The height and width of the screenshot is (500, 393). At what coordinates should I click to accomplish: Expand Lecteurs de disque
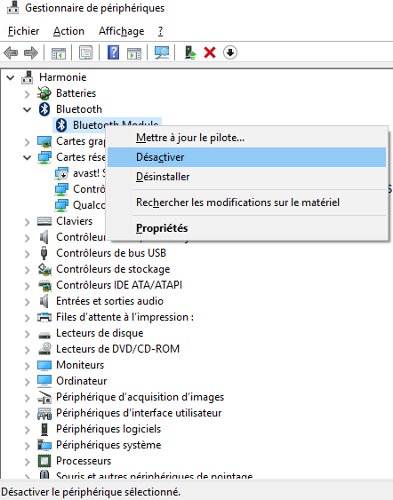tap(27, 334)
